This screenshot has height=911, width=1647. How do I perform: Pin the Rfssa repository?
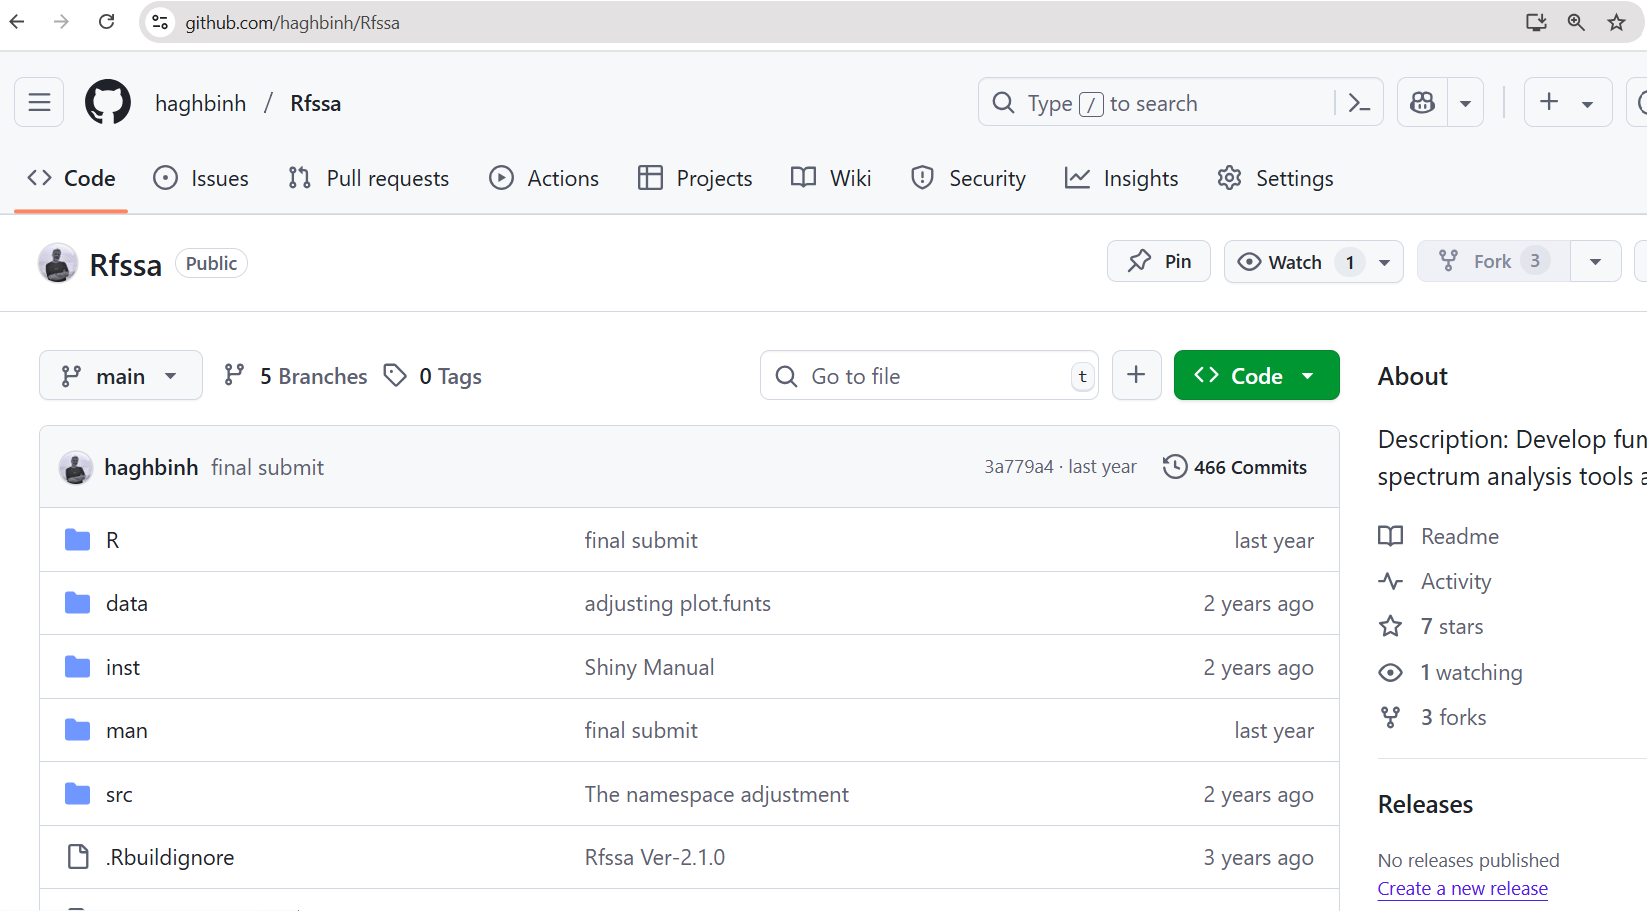pos(1158,261)
